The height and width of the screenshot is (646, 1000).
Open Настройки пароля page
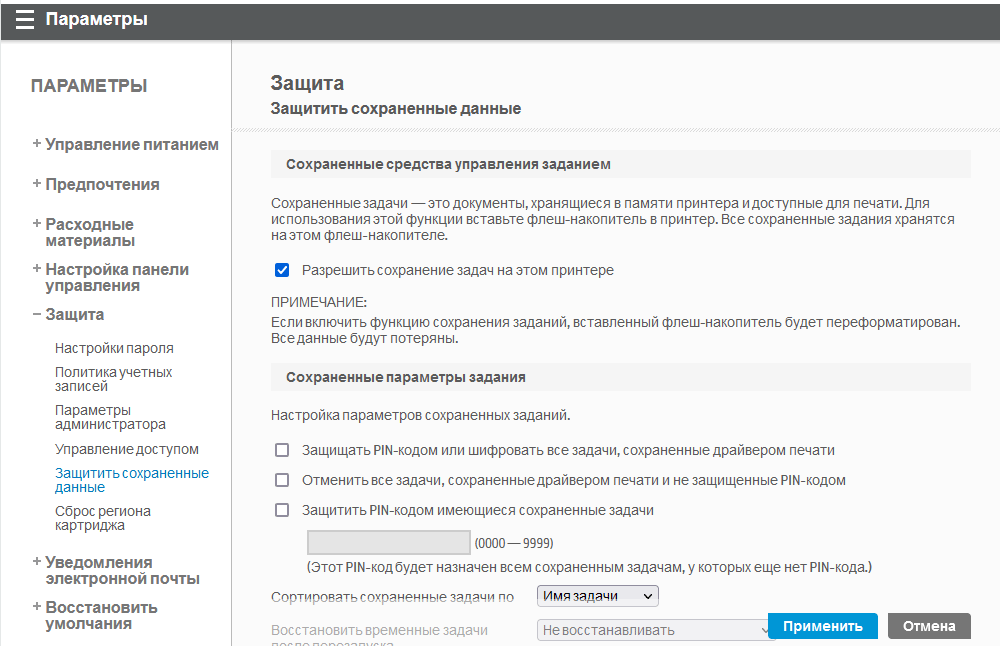[114, 348]
